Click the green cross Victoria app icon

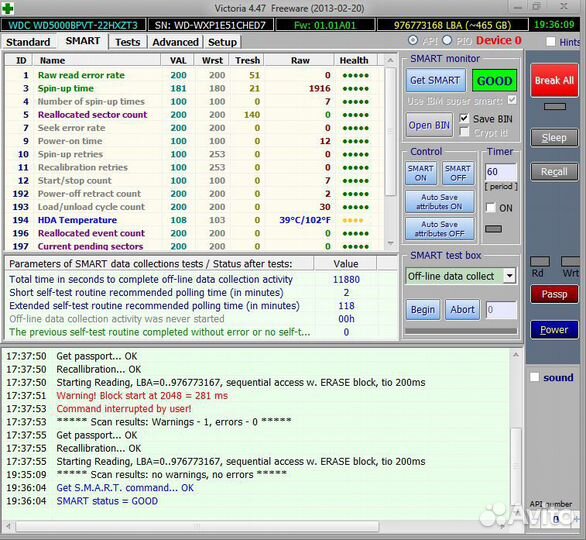tap(8, 8)
